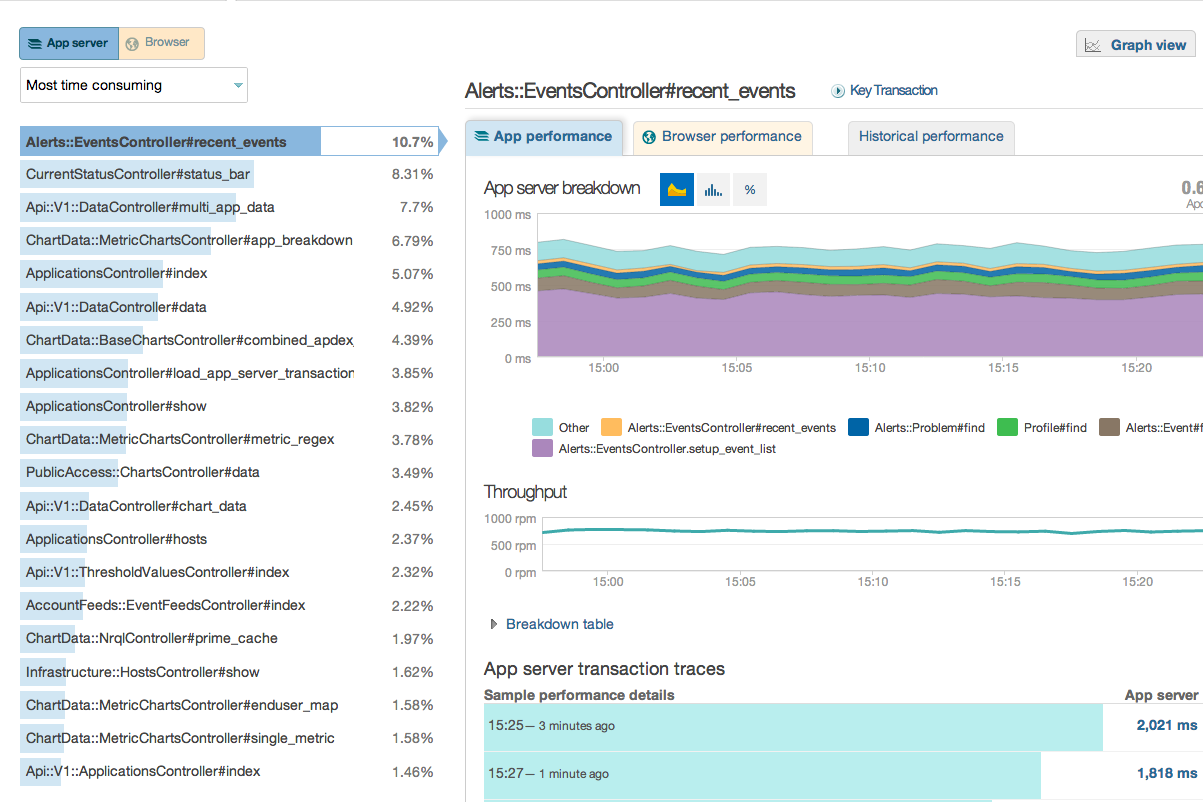
Task: Select the percentage view icon
Action: click(x=750, y=189)
